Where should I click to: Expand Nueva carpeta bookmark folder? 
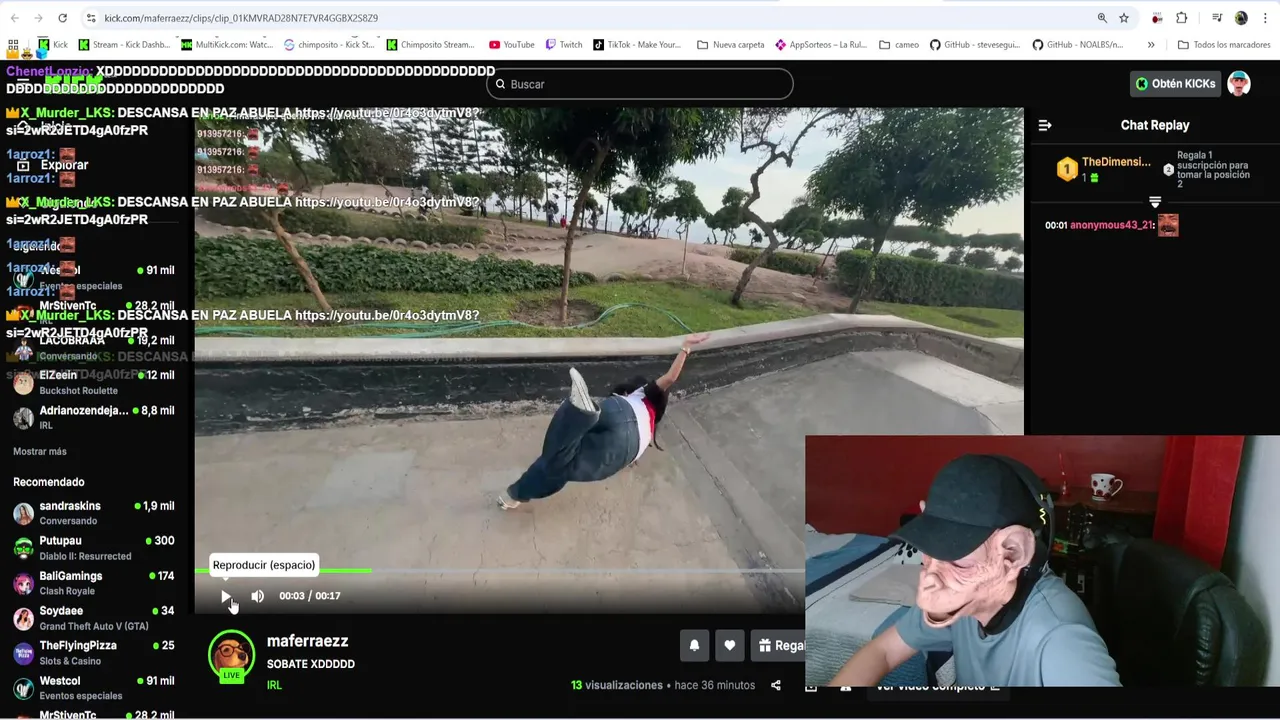click(731, 45)
